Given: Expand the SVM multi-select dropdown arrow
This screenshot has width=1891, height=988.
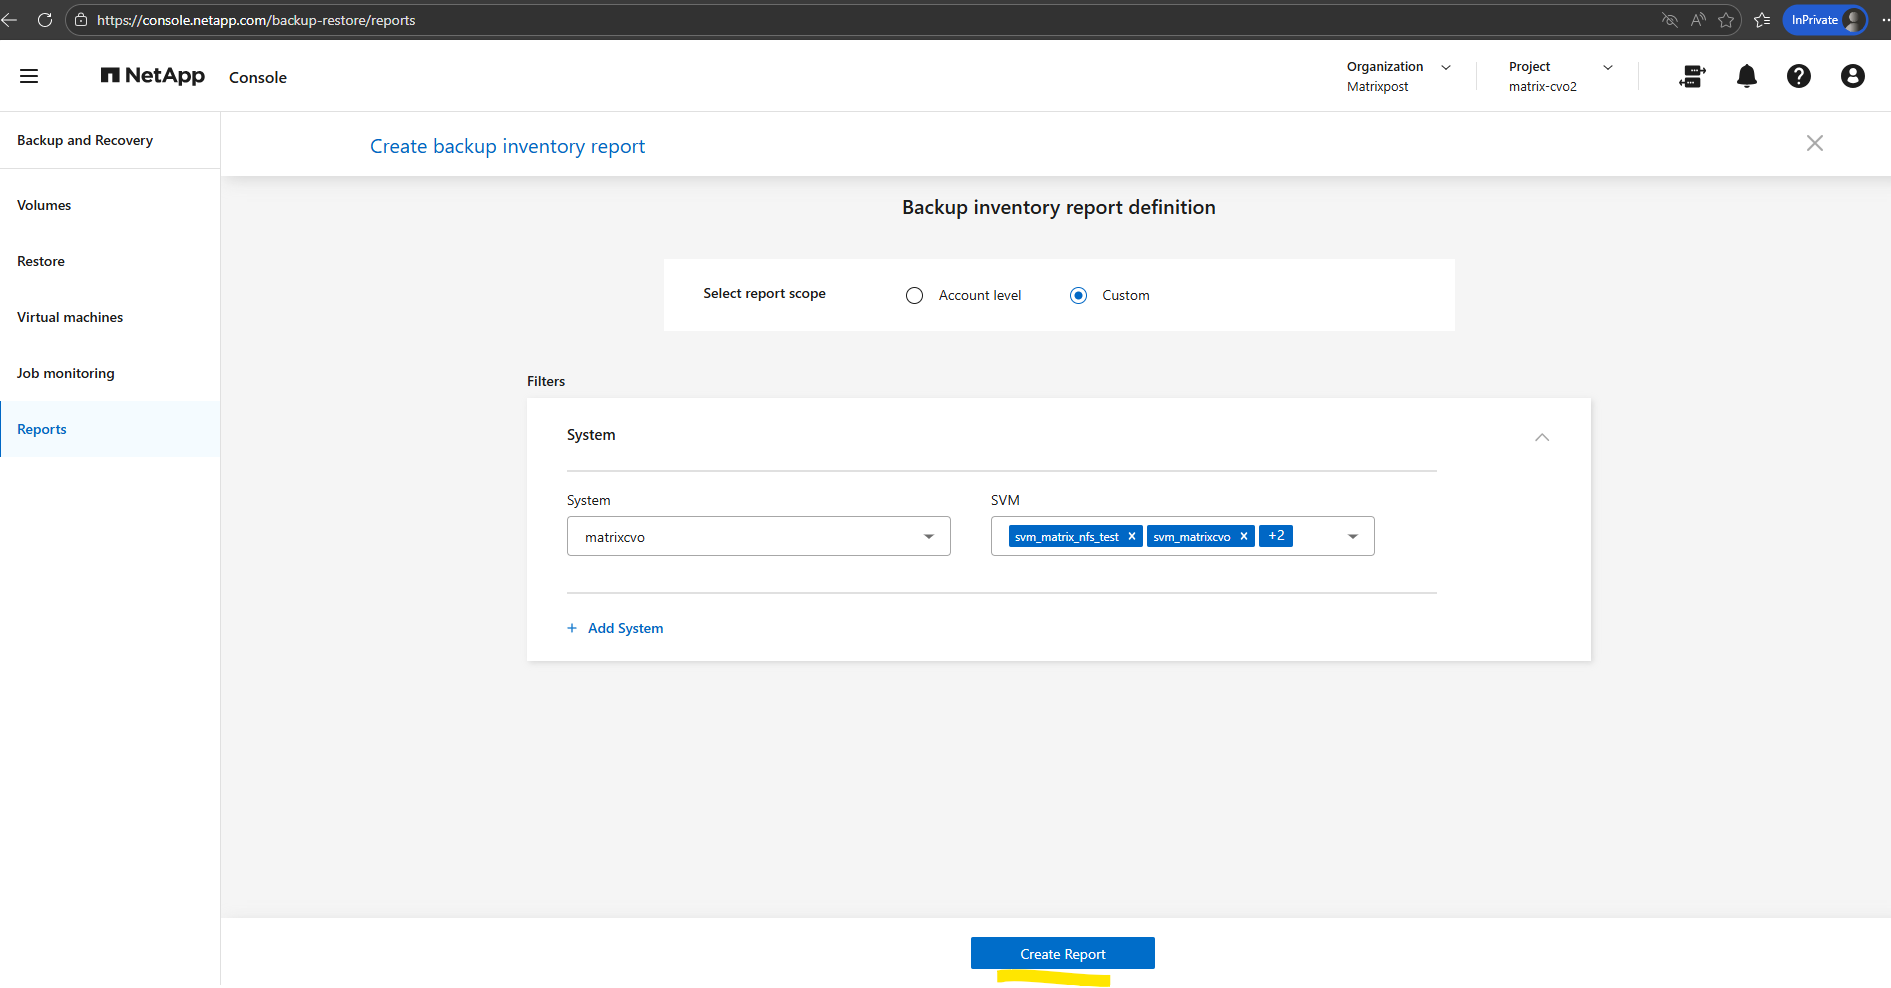Looking at the screenshot, I should [x=1352, y=537].
